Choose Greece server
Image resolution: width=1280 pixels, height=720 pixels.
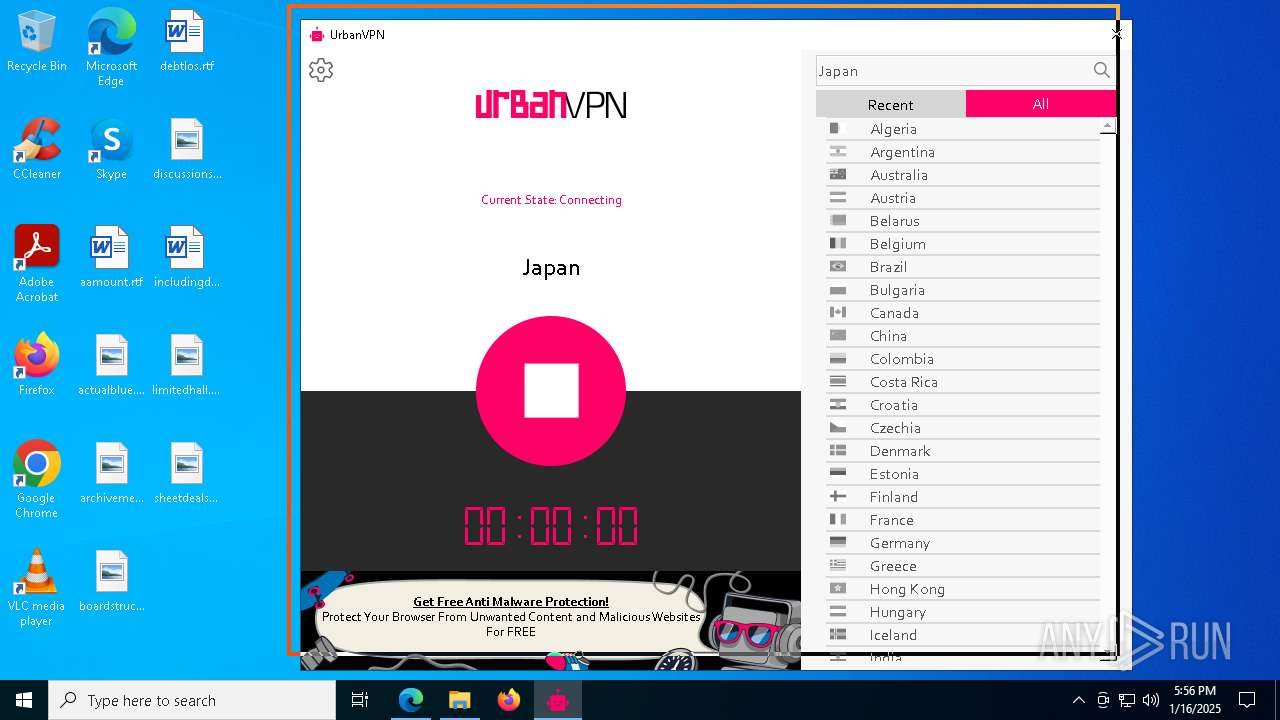(x=963, y=566)
